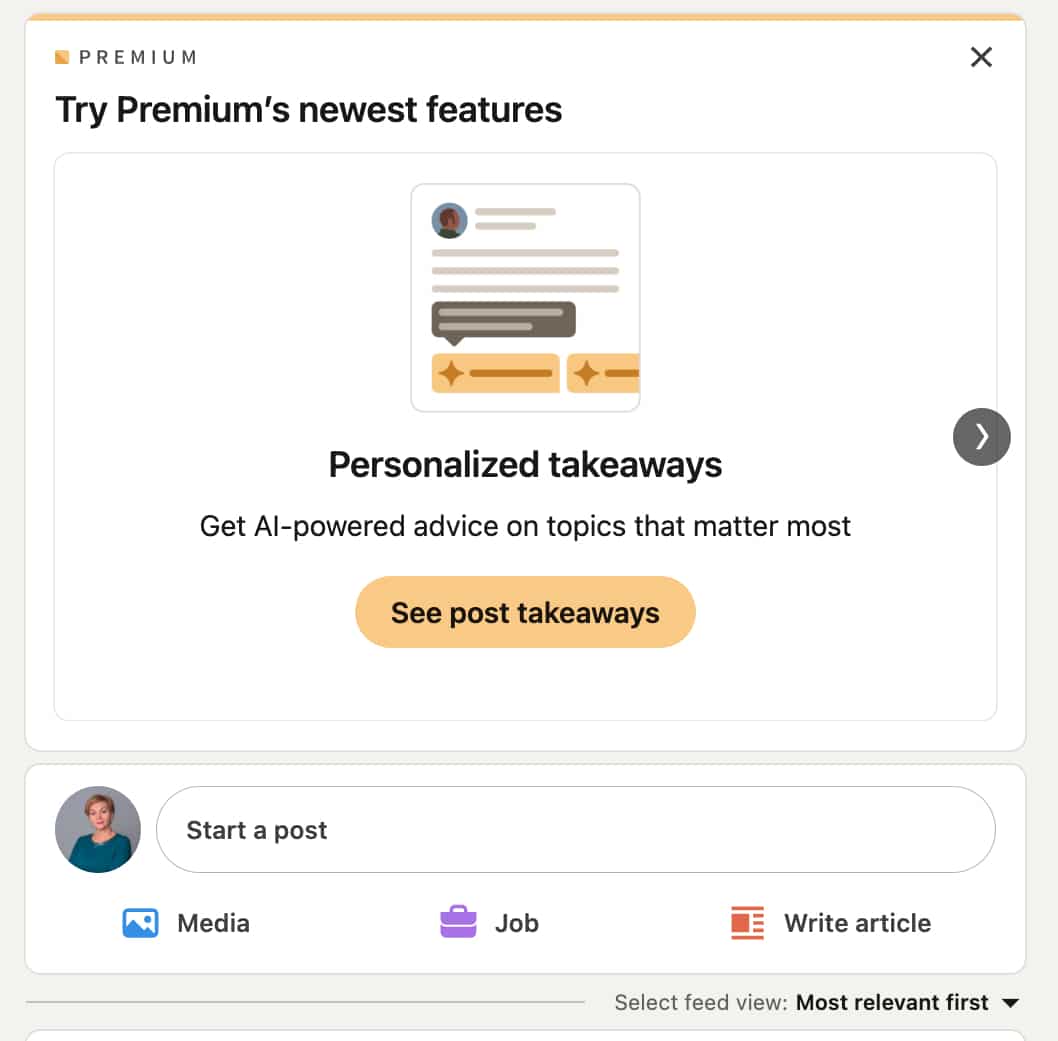Screen dimensions: 1058x1041
Task: Click the Media icon to attach a photo
Action: point(140,923)
